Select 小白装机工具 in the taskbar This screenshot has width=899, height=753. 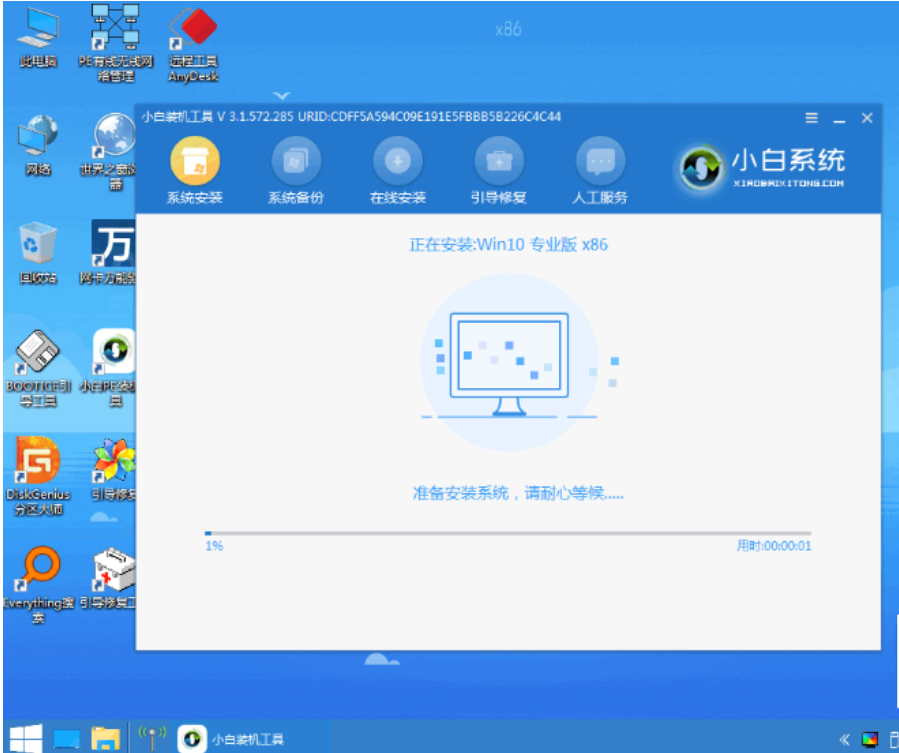(232, 738)
